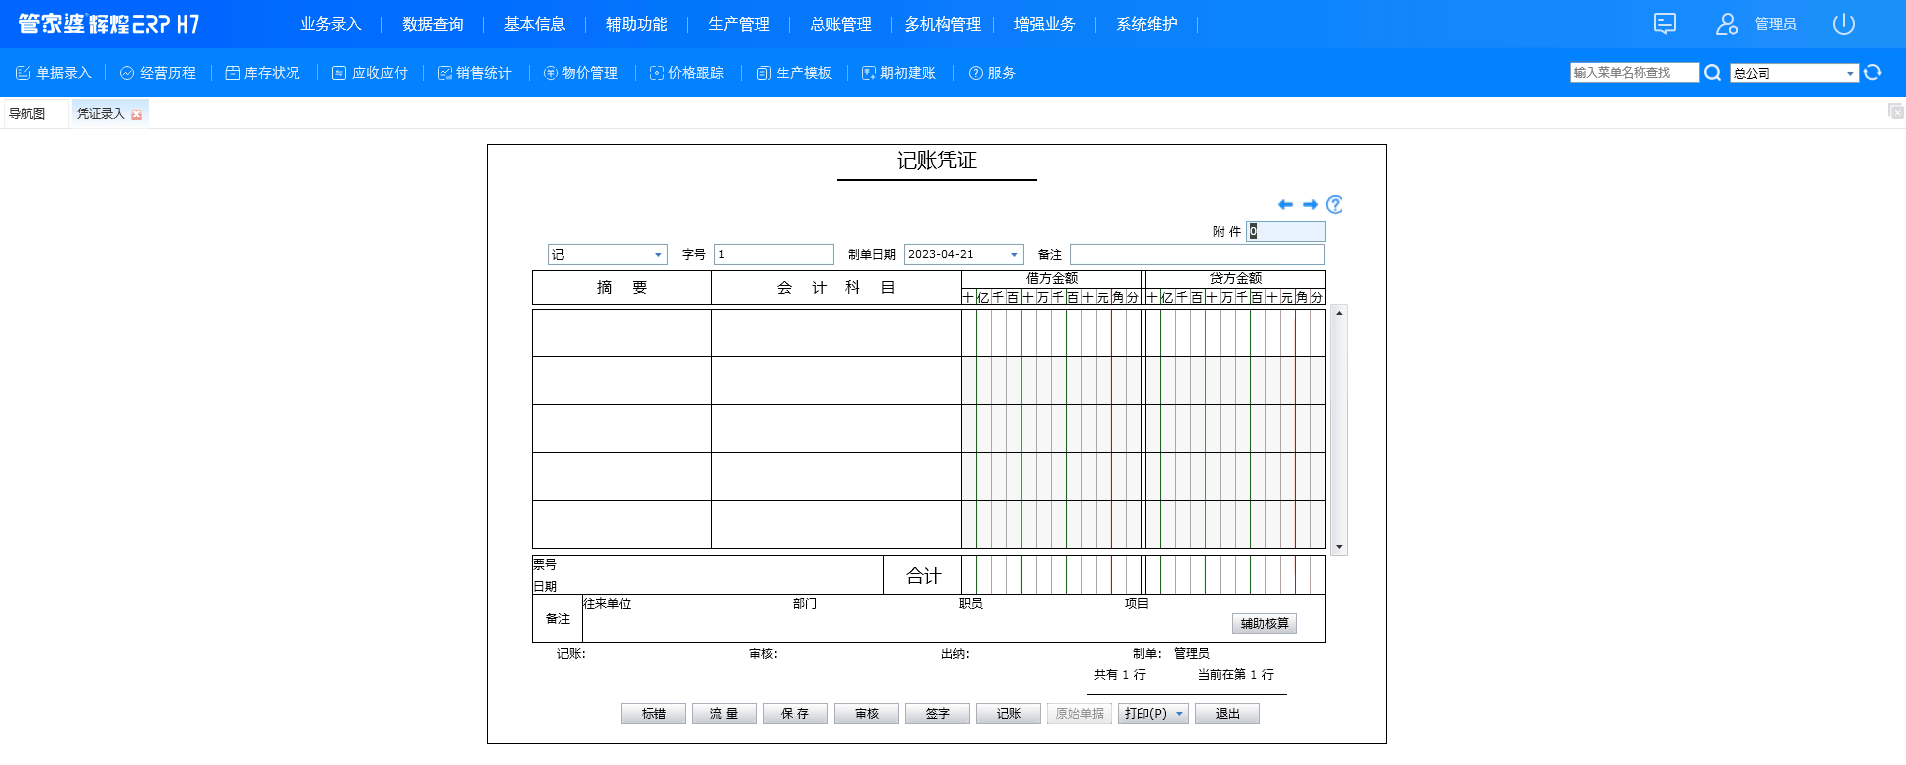
Task: Click first row 摘要 cell
Action: point(622,333)
